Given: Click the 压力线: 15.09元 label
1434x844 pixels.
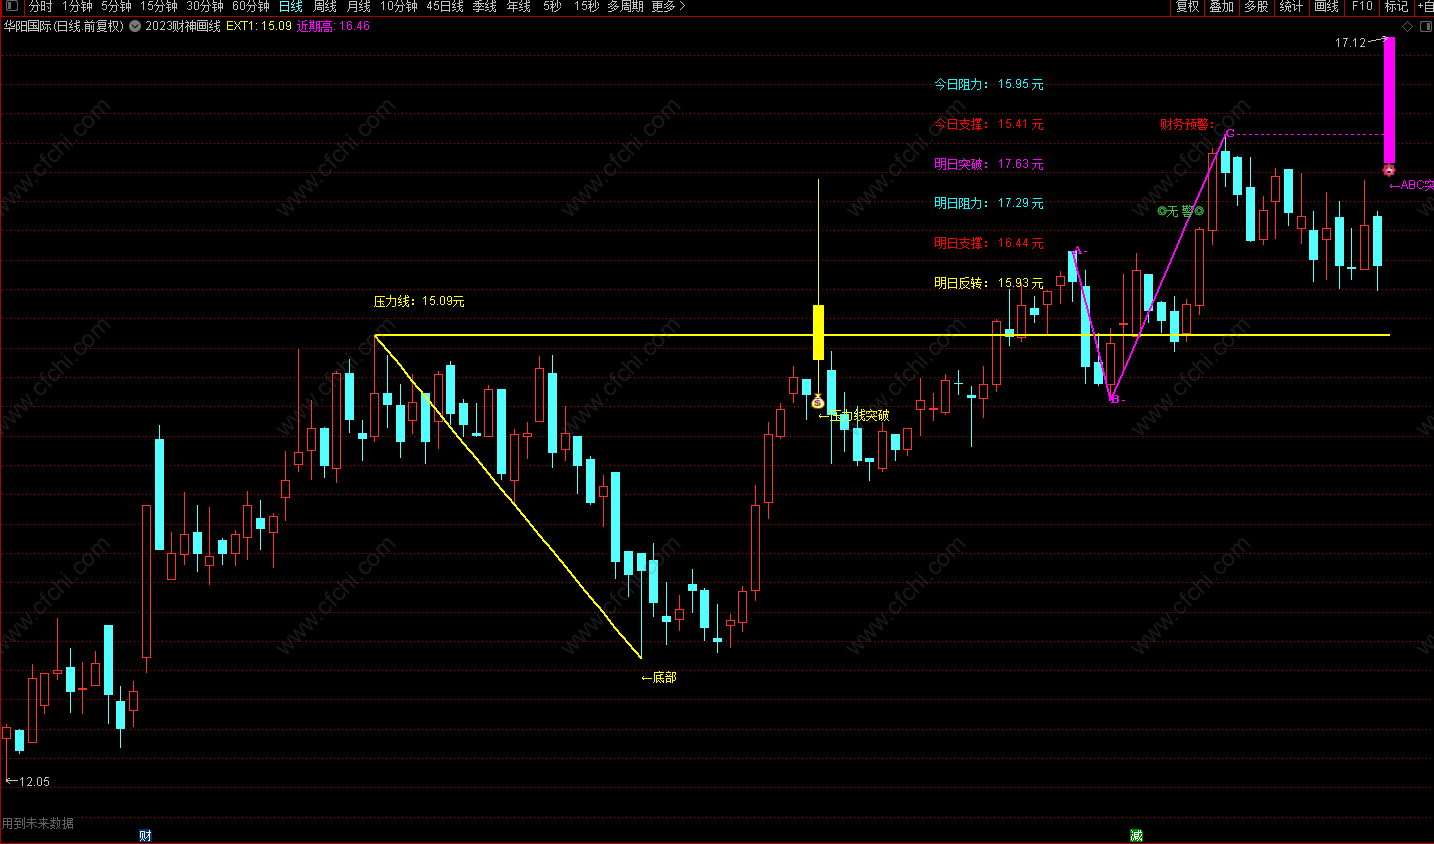Looking at the screenshot, I should coord(419,301).
